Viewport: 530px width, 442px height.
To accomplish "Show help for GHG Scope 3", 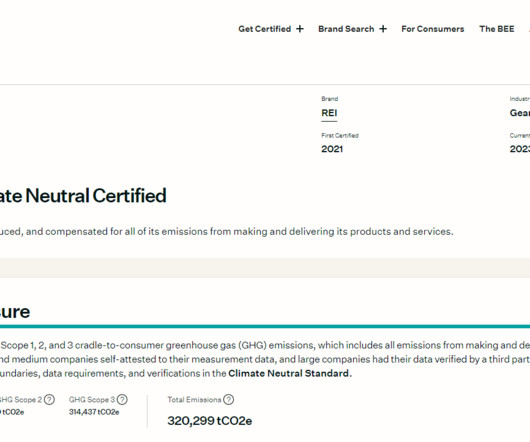I will 122,400.
